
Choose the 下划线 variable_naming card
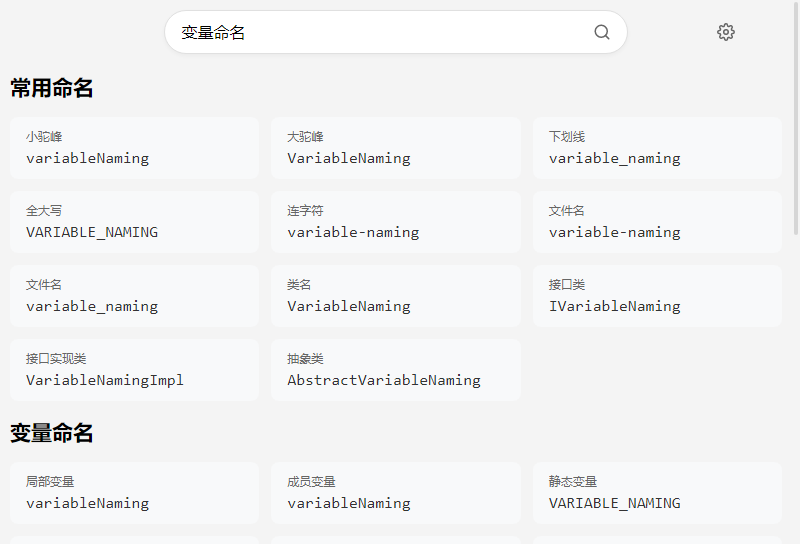pyautogui.click(x=657, y=148)
